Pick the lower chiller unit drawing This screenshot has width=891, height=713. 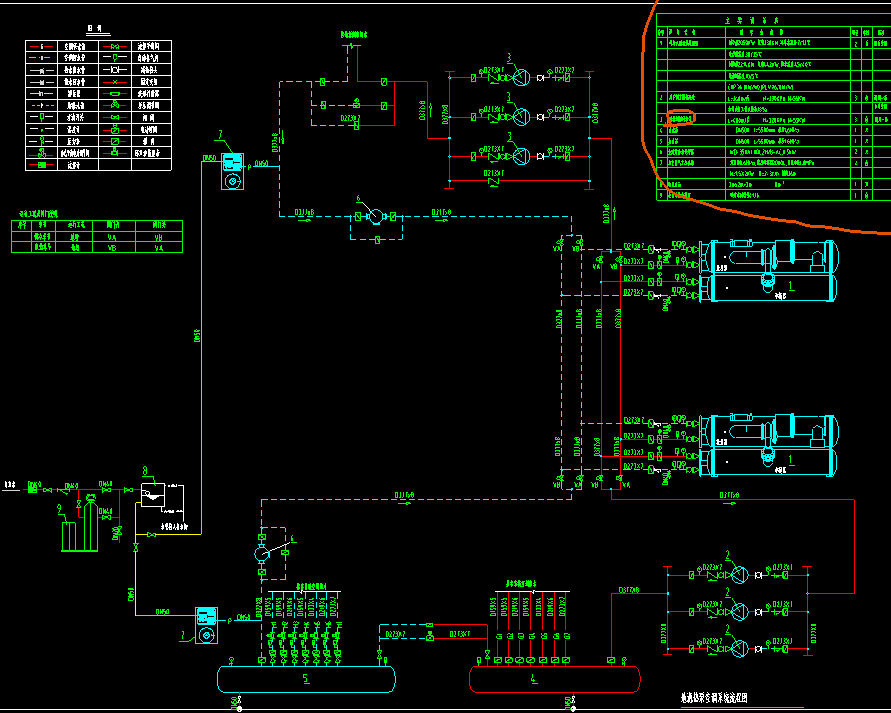click(x=770, y=446)
